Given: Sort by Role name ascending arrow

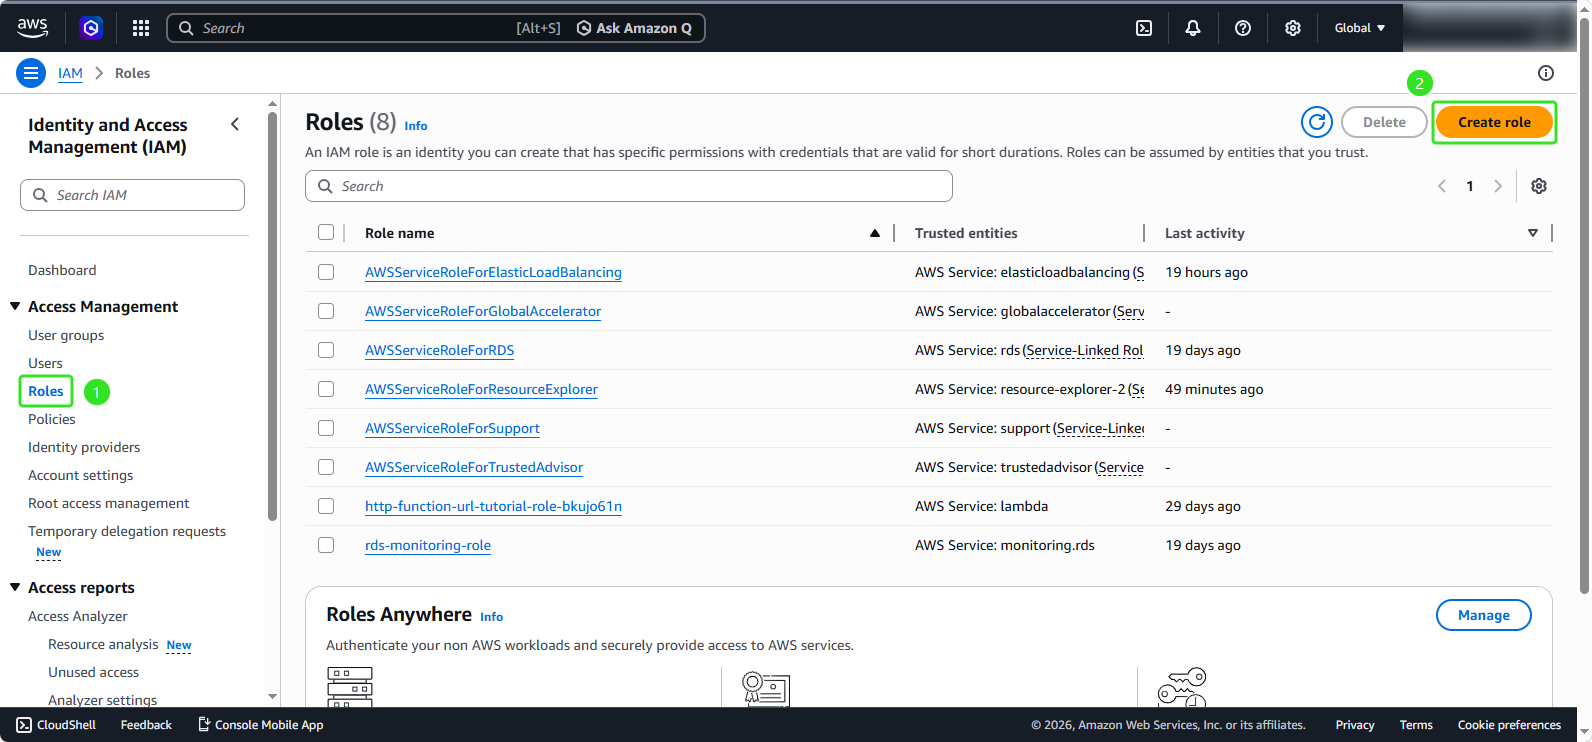Looking at the screenshot, I should [x=875, y=233].
